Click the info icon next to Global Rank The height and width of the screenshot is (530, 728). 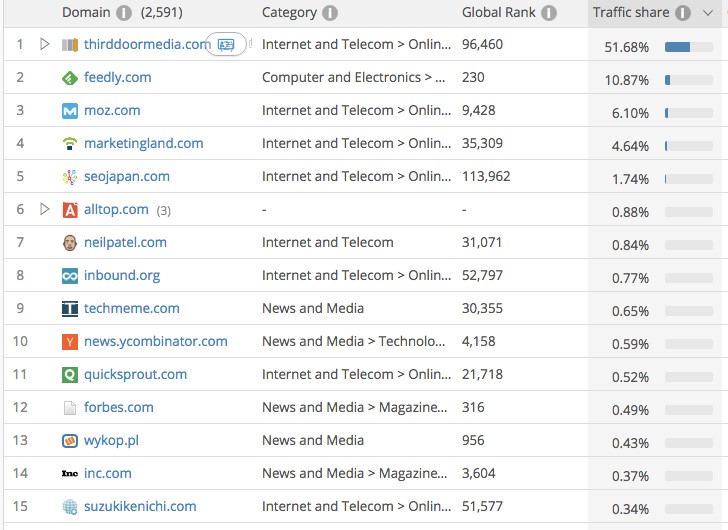pyautogui.click(x=548, y=13)
